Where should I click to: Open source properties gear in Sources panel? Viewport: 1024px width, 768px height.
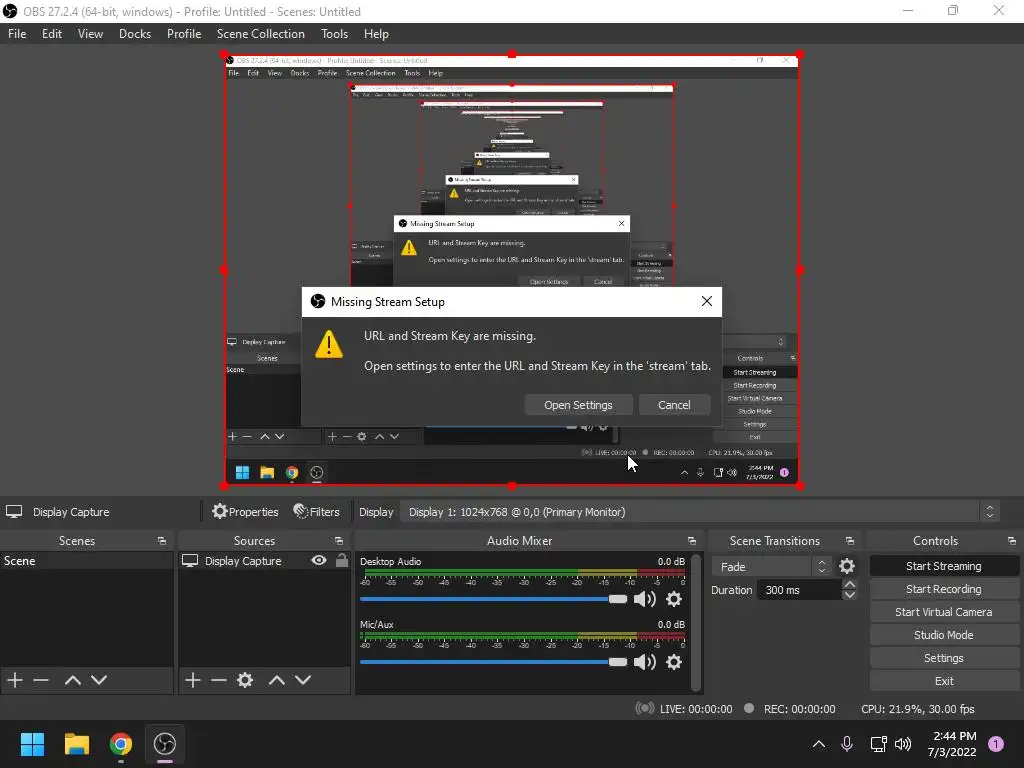tap(245, 680)
